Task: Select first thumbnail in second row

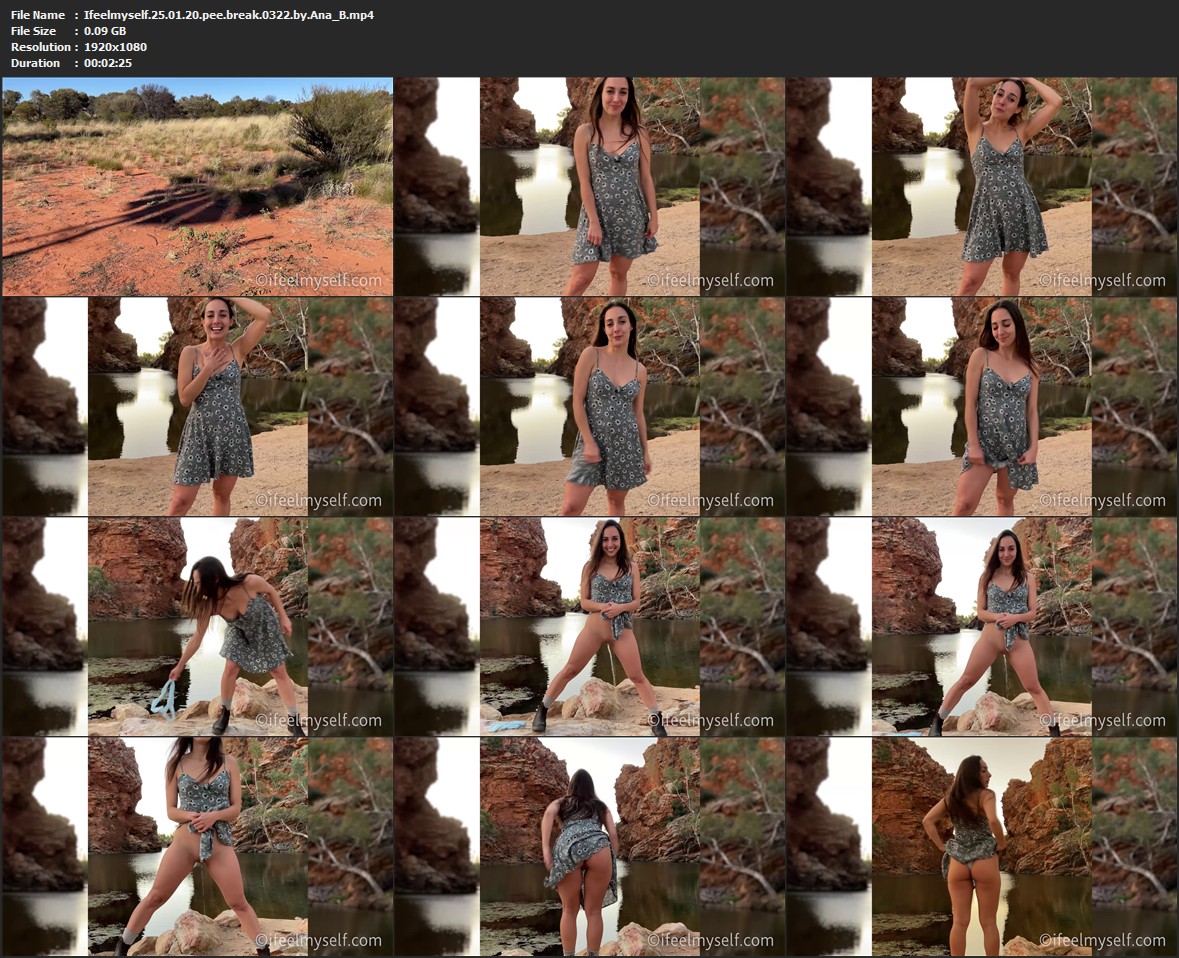Action: click(197, 406)
